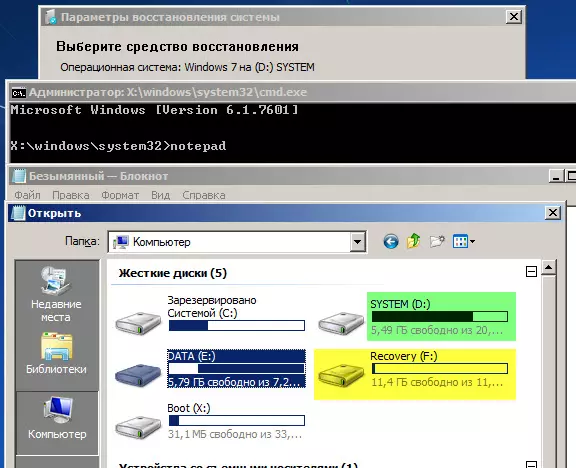Click the Открыть dialog title icon
This screenshot has width=576, height=468.
point(18,213)
